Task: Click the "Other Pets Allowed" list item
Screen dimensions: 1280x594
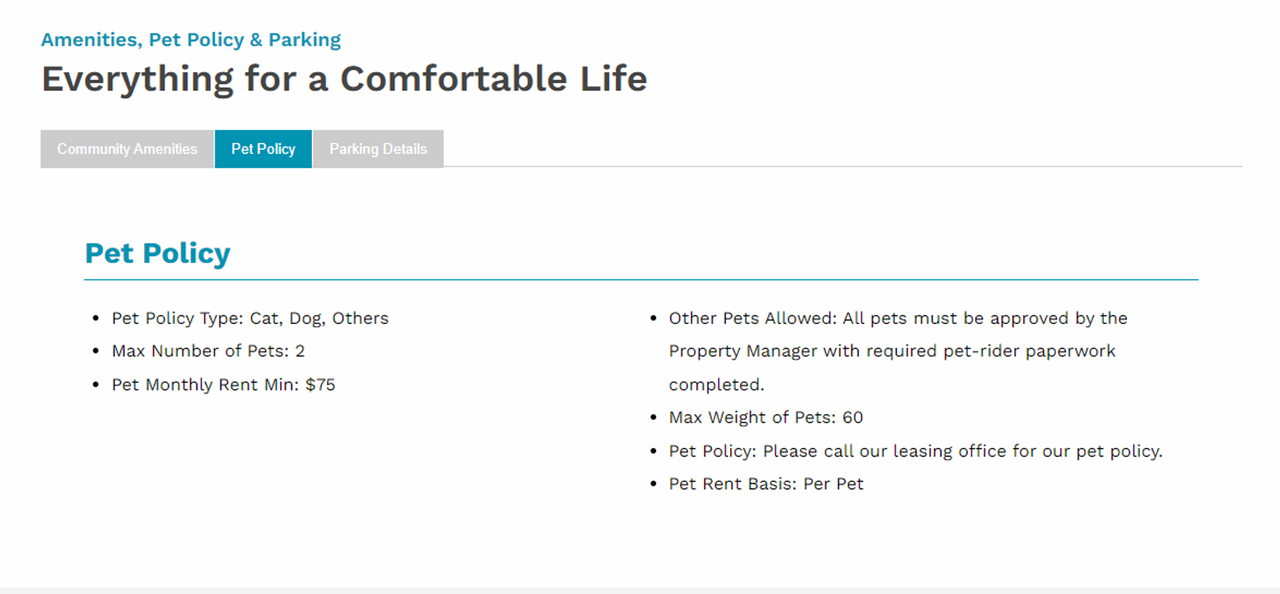Action: tap(898, 318)
